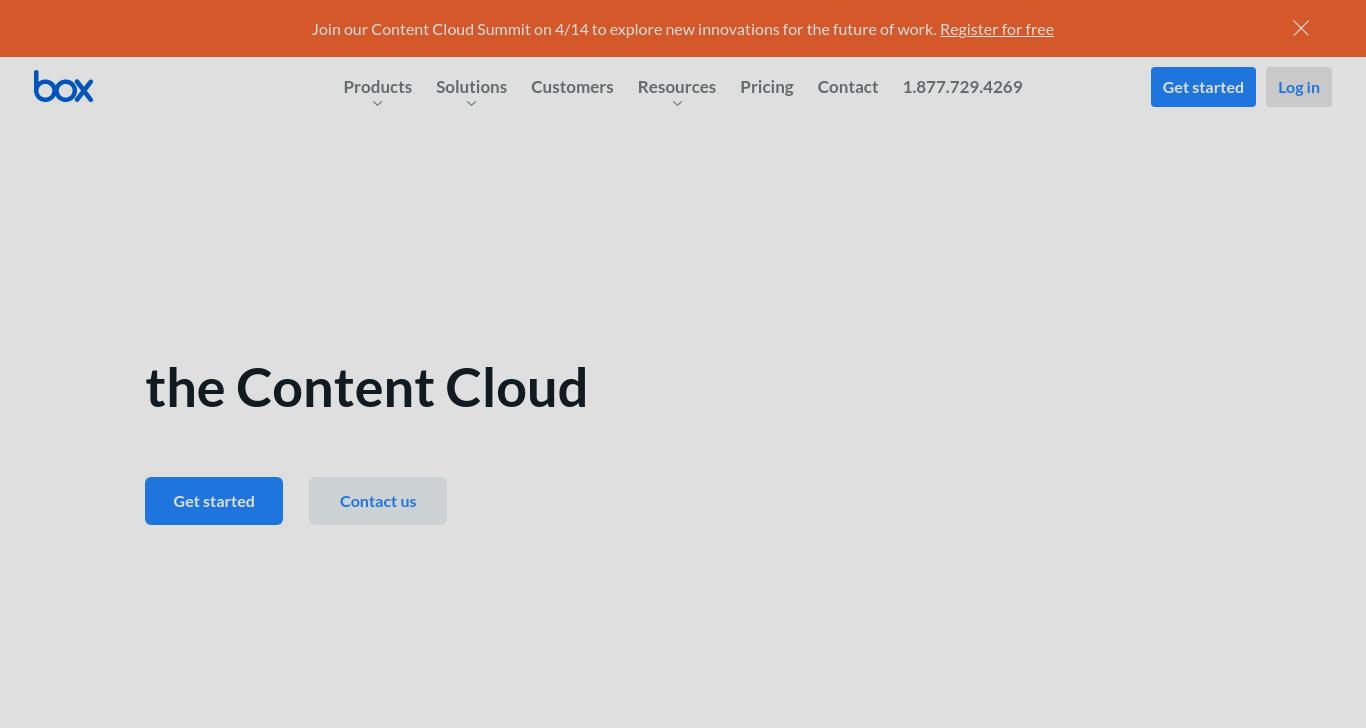Go to the Pricing page
The height and width of the screenshot is (728, 1366).
pyautogui.click(x=767, y=87)
